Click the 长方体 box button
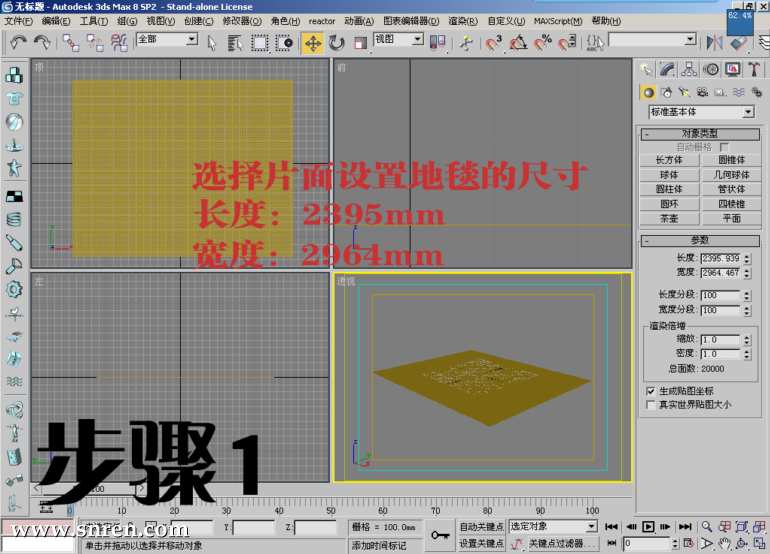Screen dimensions: 770x554 pos(669,160)
